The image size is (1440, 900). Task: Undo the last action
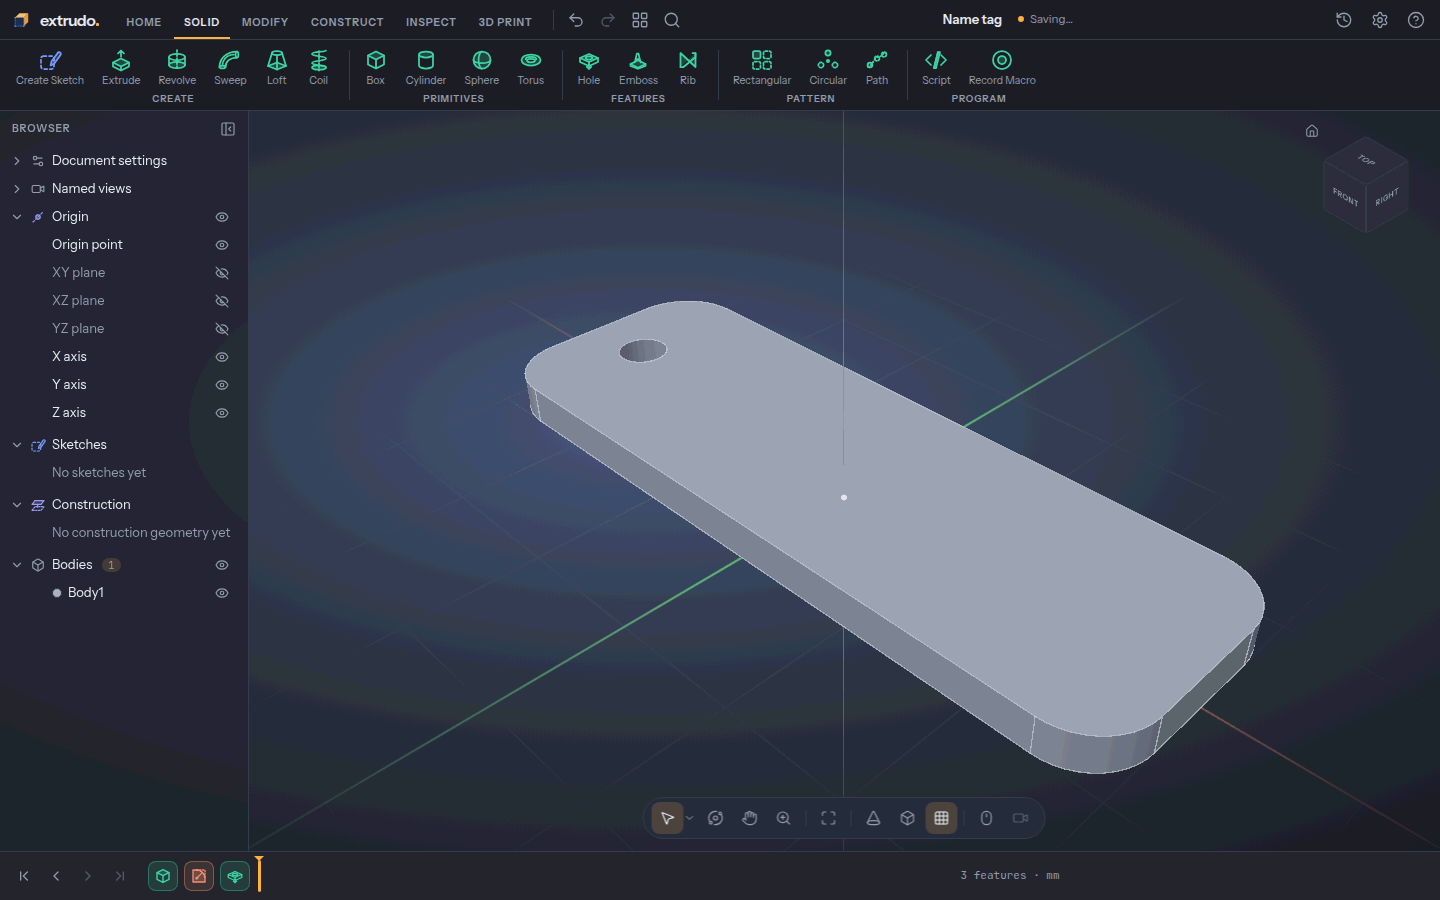576,20
